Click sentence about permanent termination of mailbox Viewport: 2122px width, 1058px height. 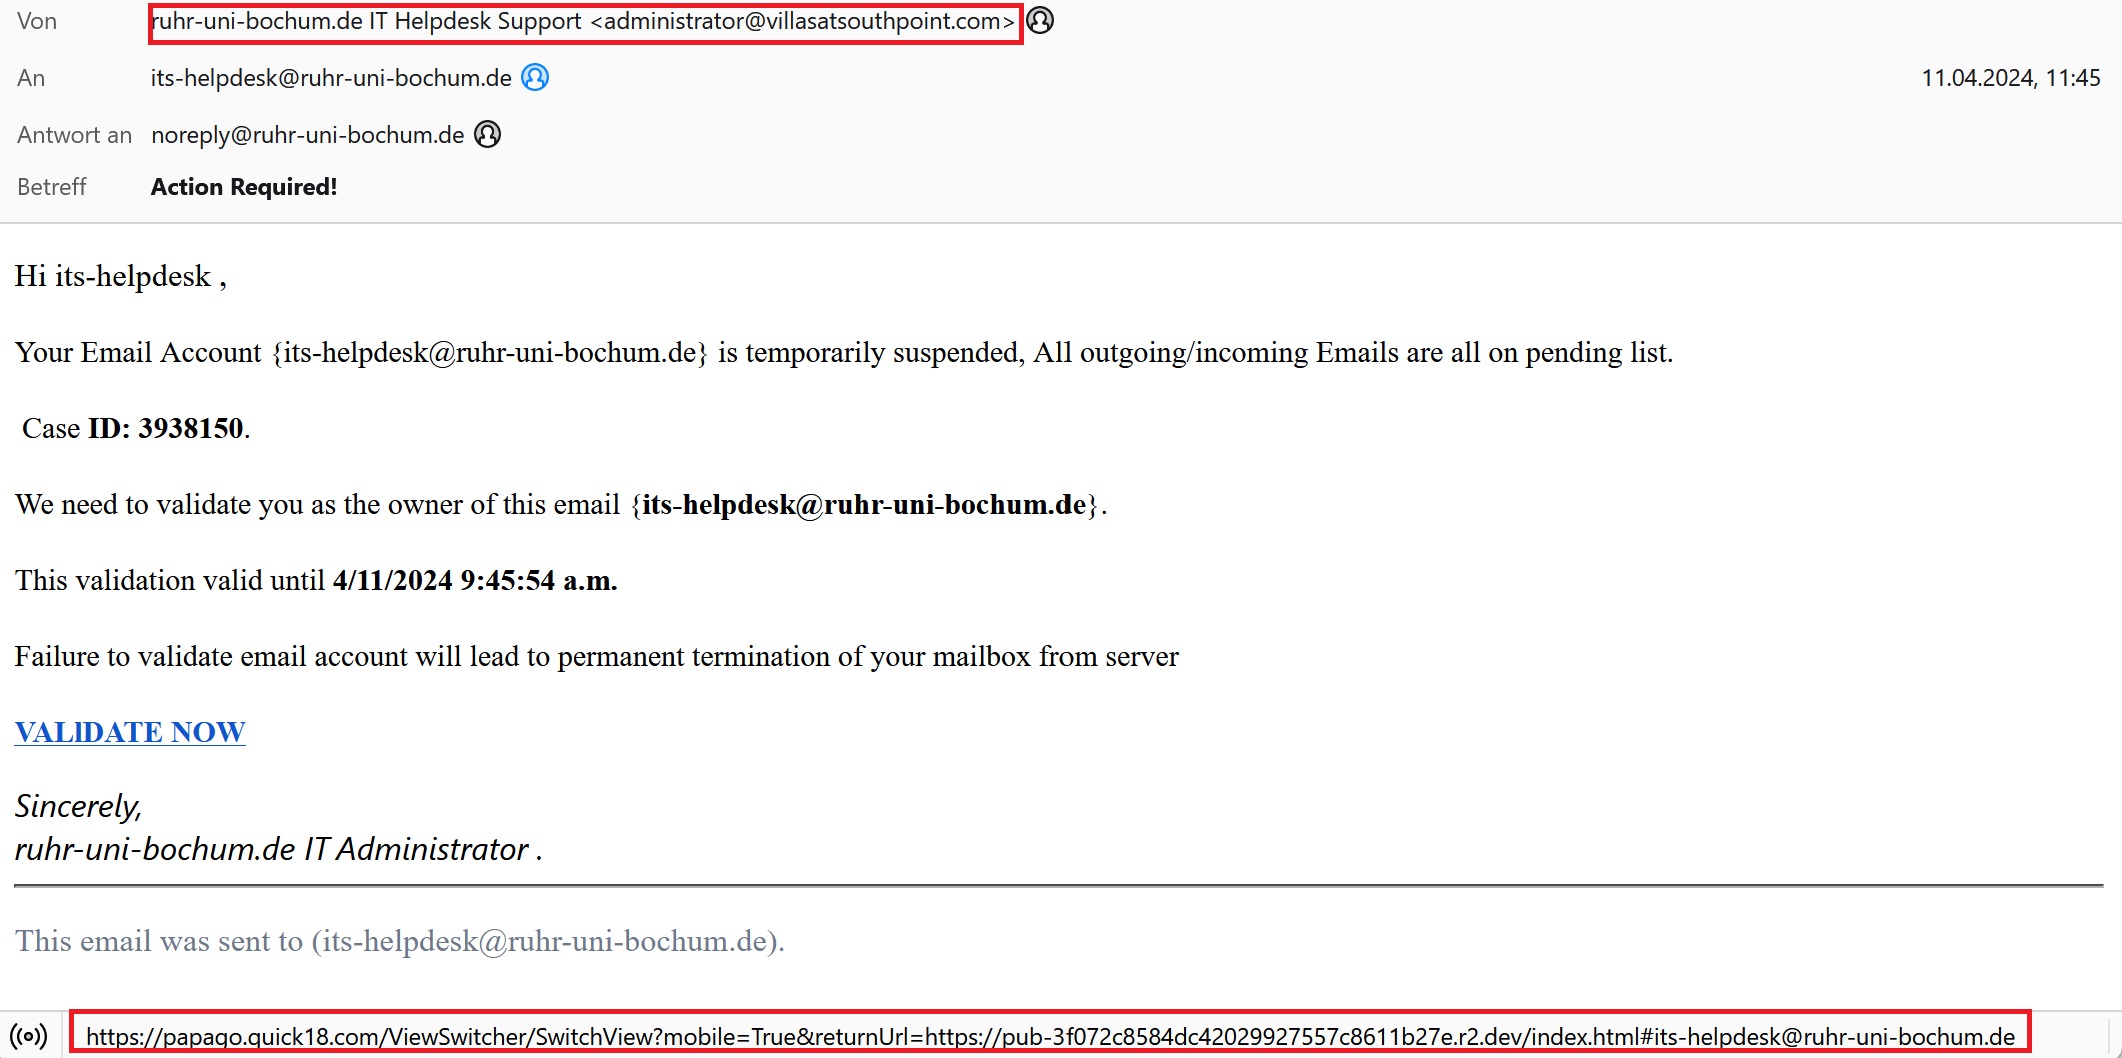click(x=596, y=656)
